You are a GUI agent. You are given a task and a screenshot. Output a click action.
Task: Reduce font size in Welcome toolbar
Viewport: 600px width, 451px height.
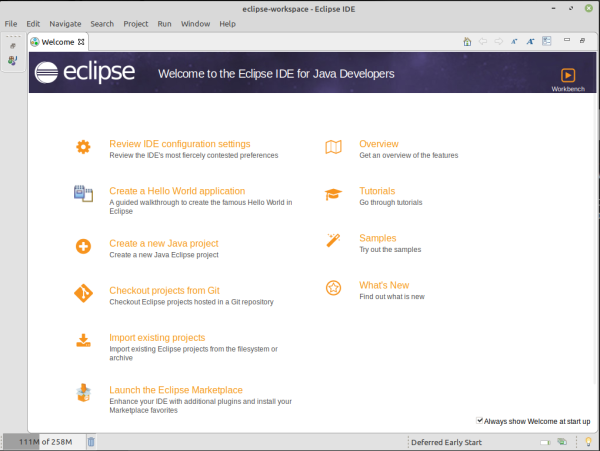pyautogui.click(x=514, y=42)
